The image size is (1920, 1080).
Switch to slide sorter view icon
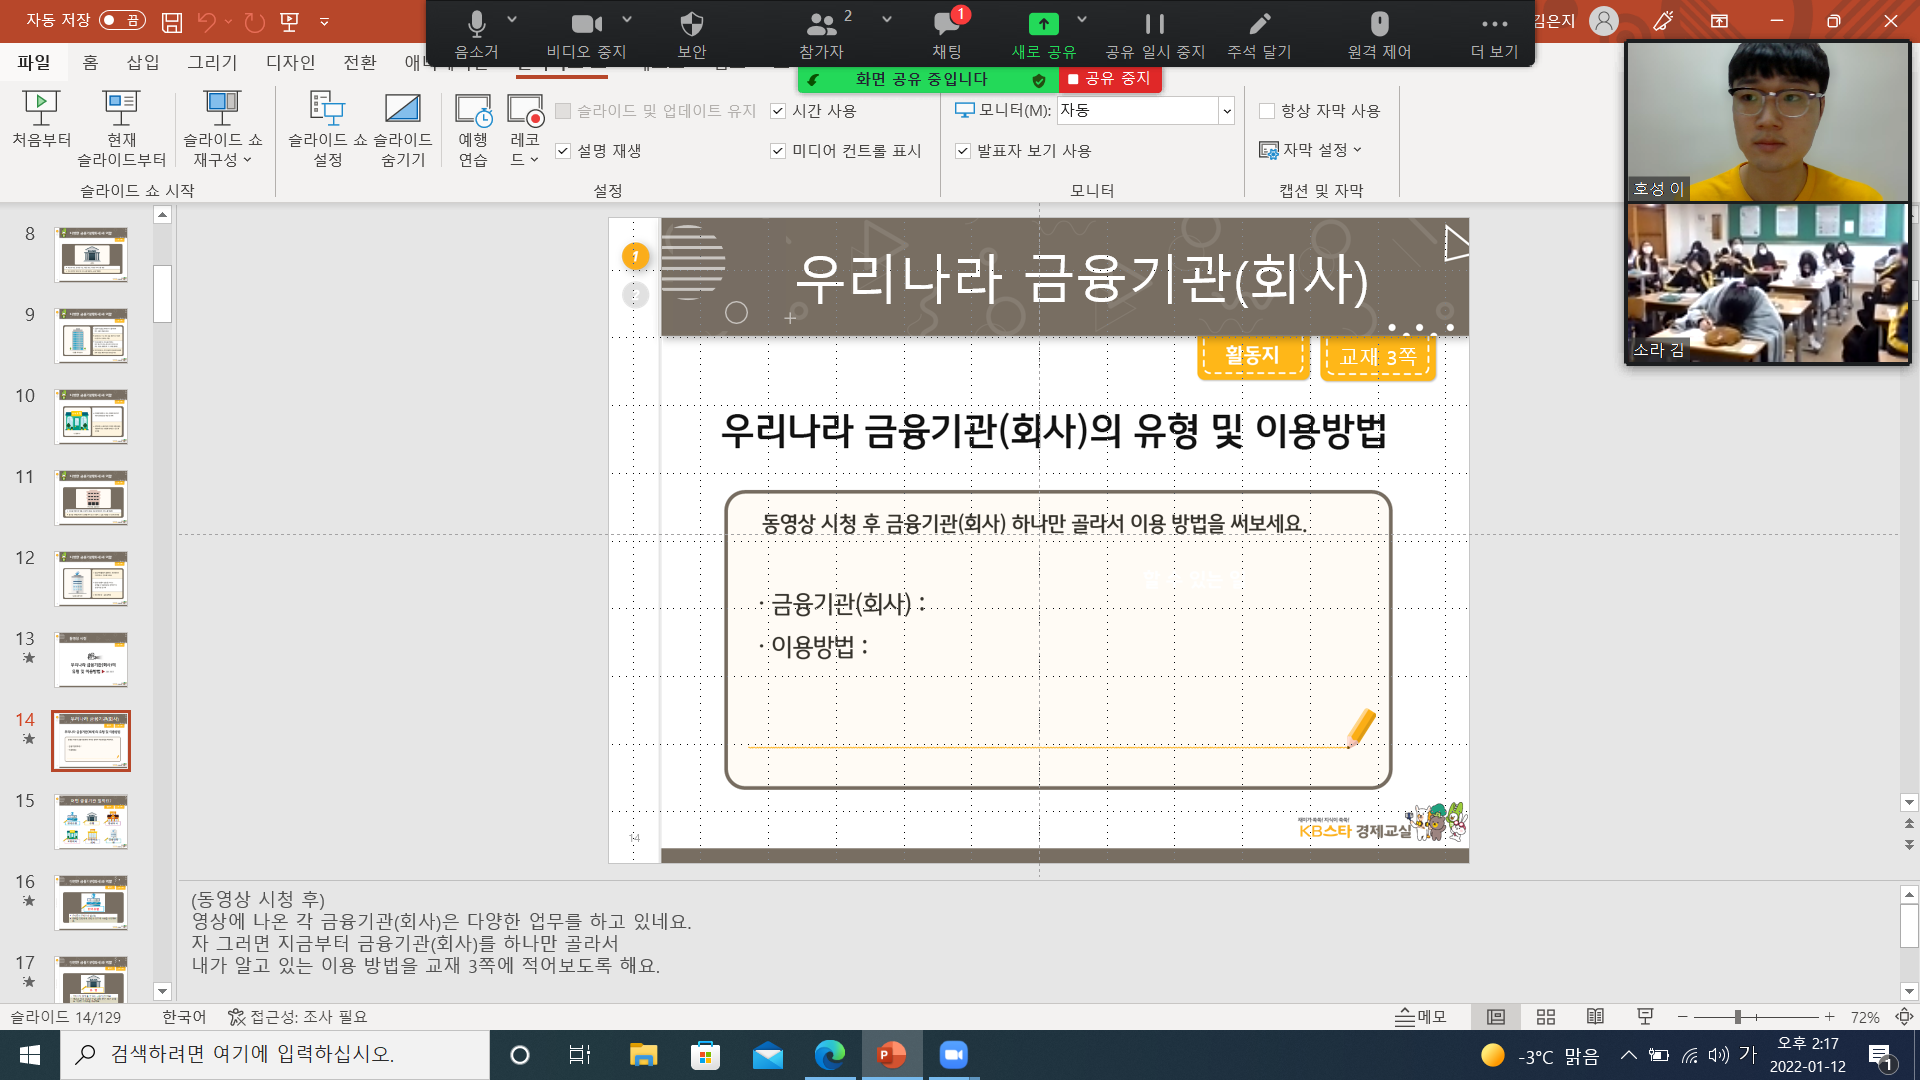(x=1545, y=1017)
